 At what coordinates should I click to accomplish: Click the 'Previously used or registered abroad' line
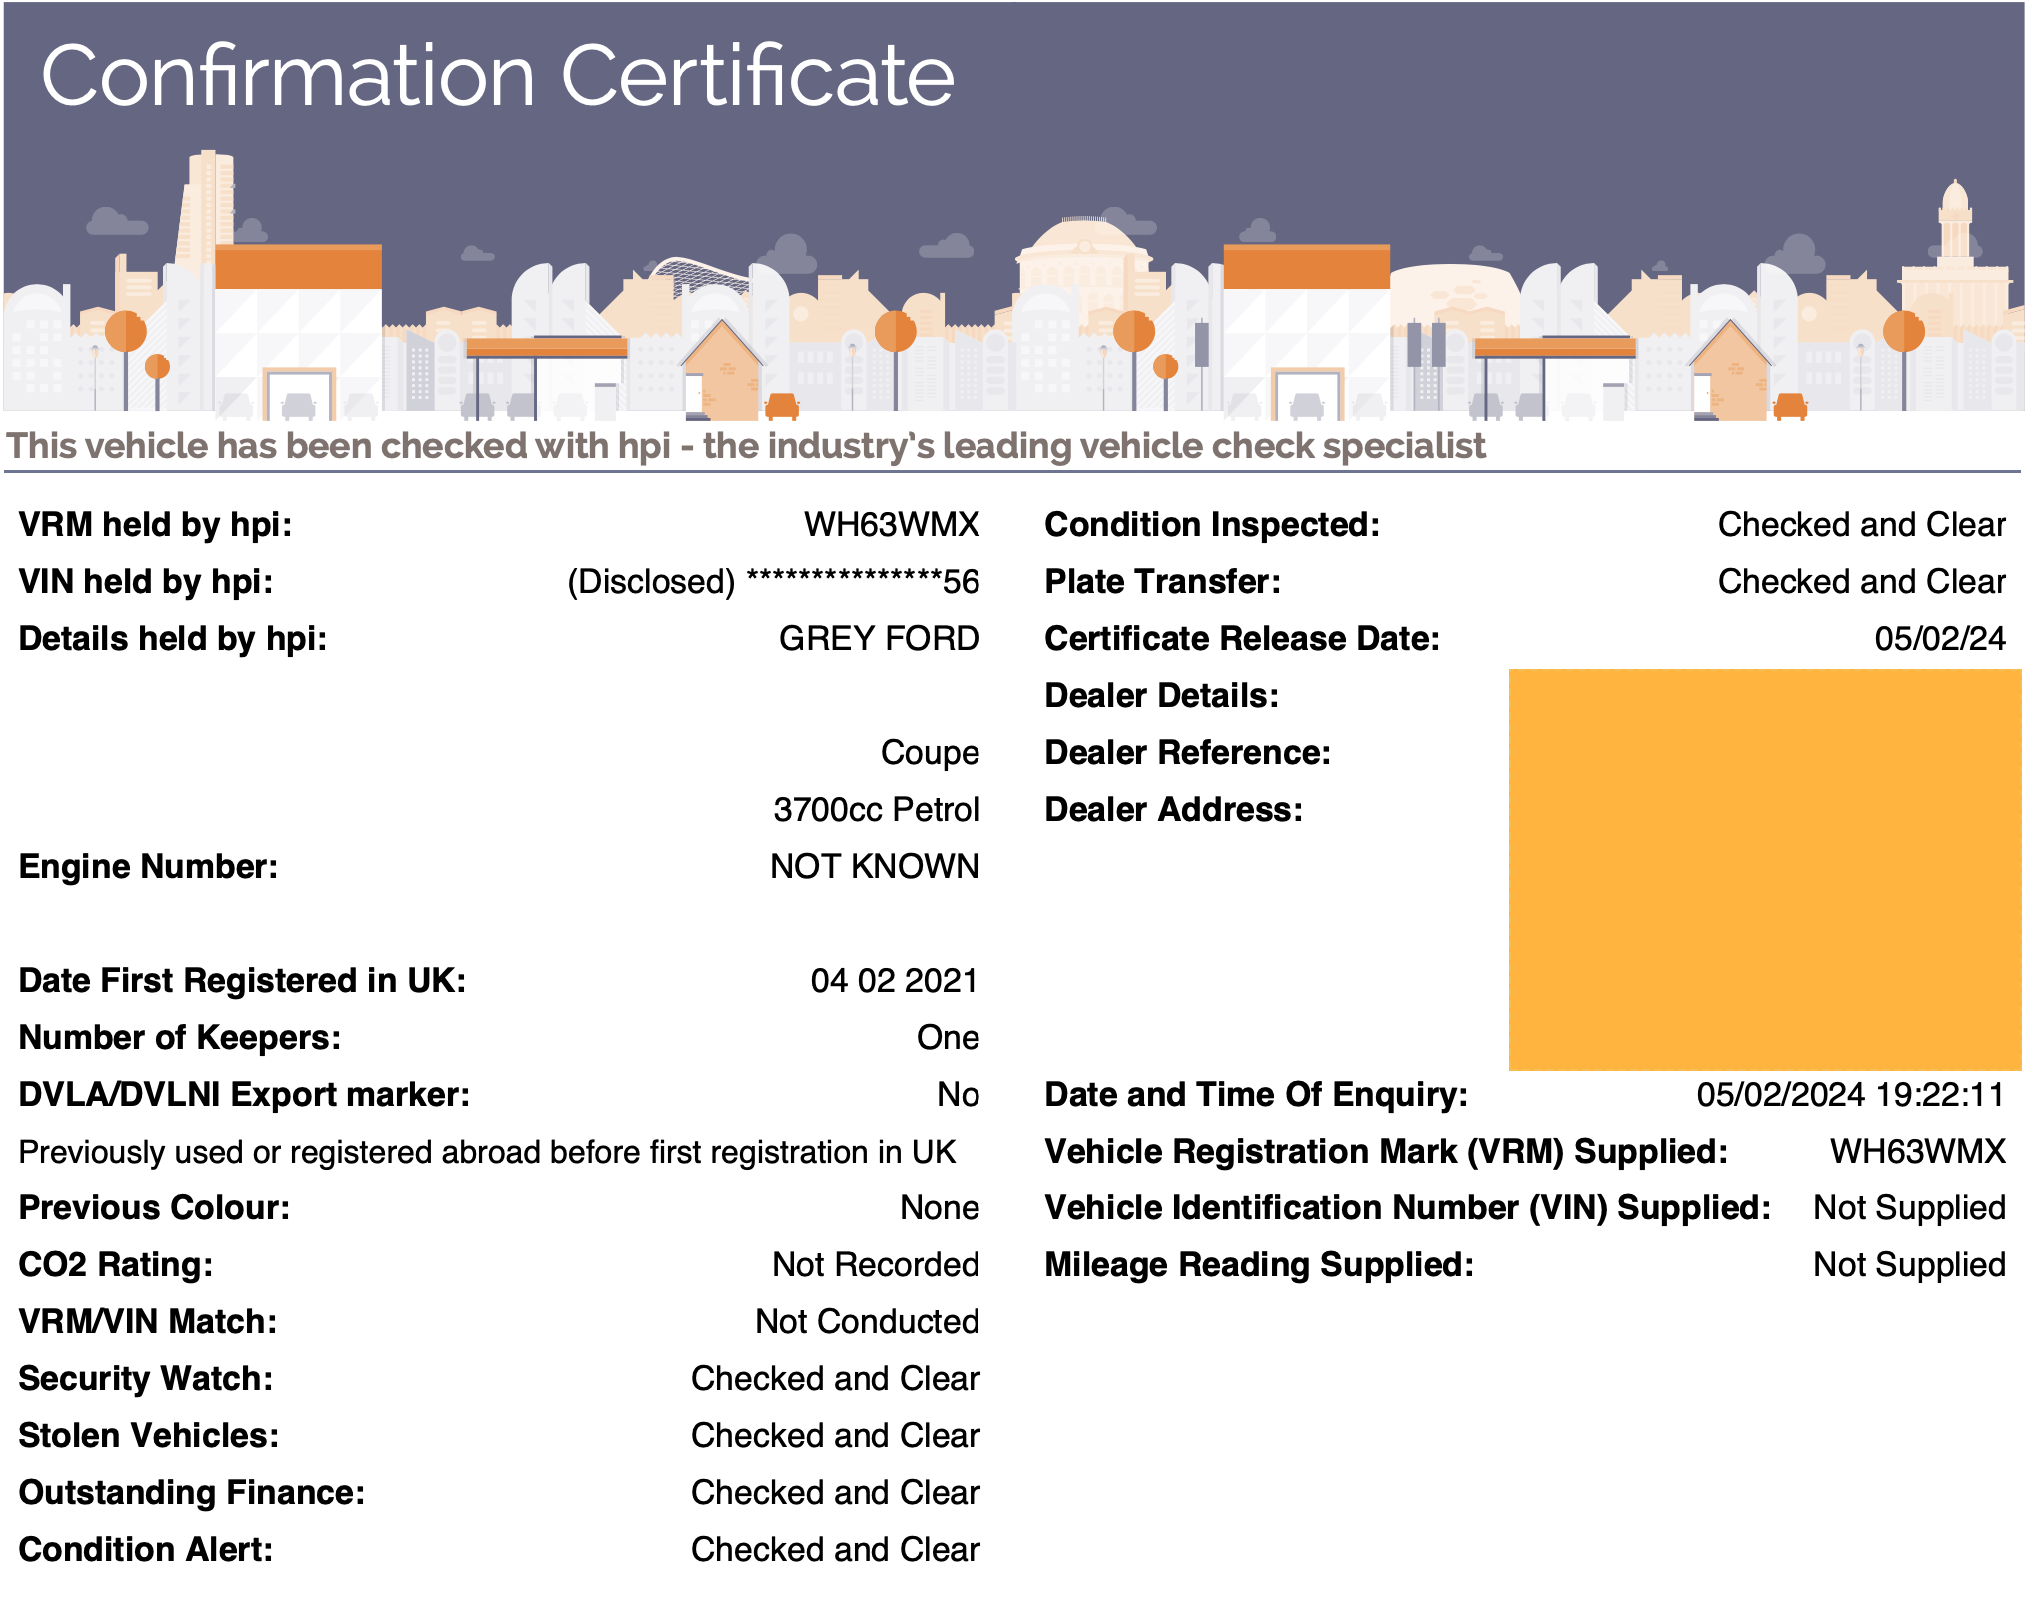click(x=488, y=1152)
